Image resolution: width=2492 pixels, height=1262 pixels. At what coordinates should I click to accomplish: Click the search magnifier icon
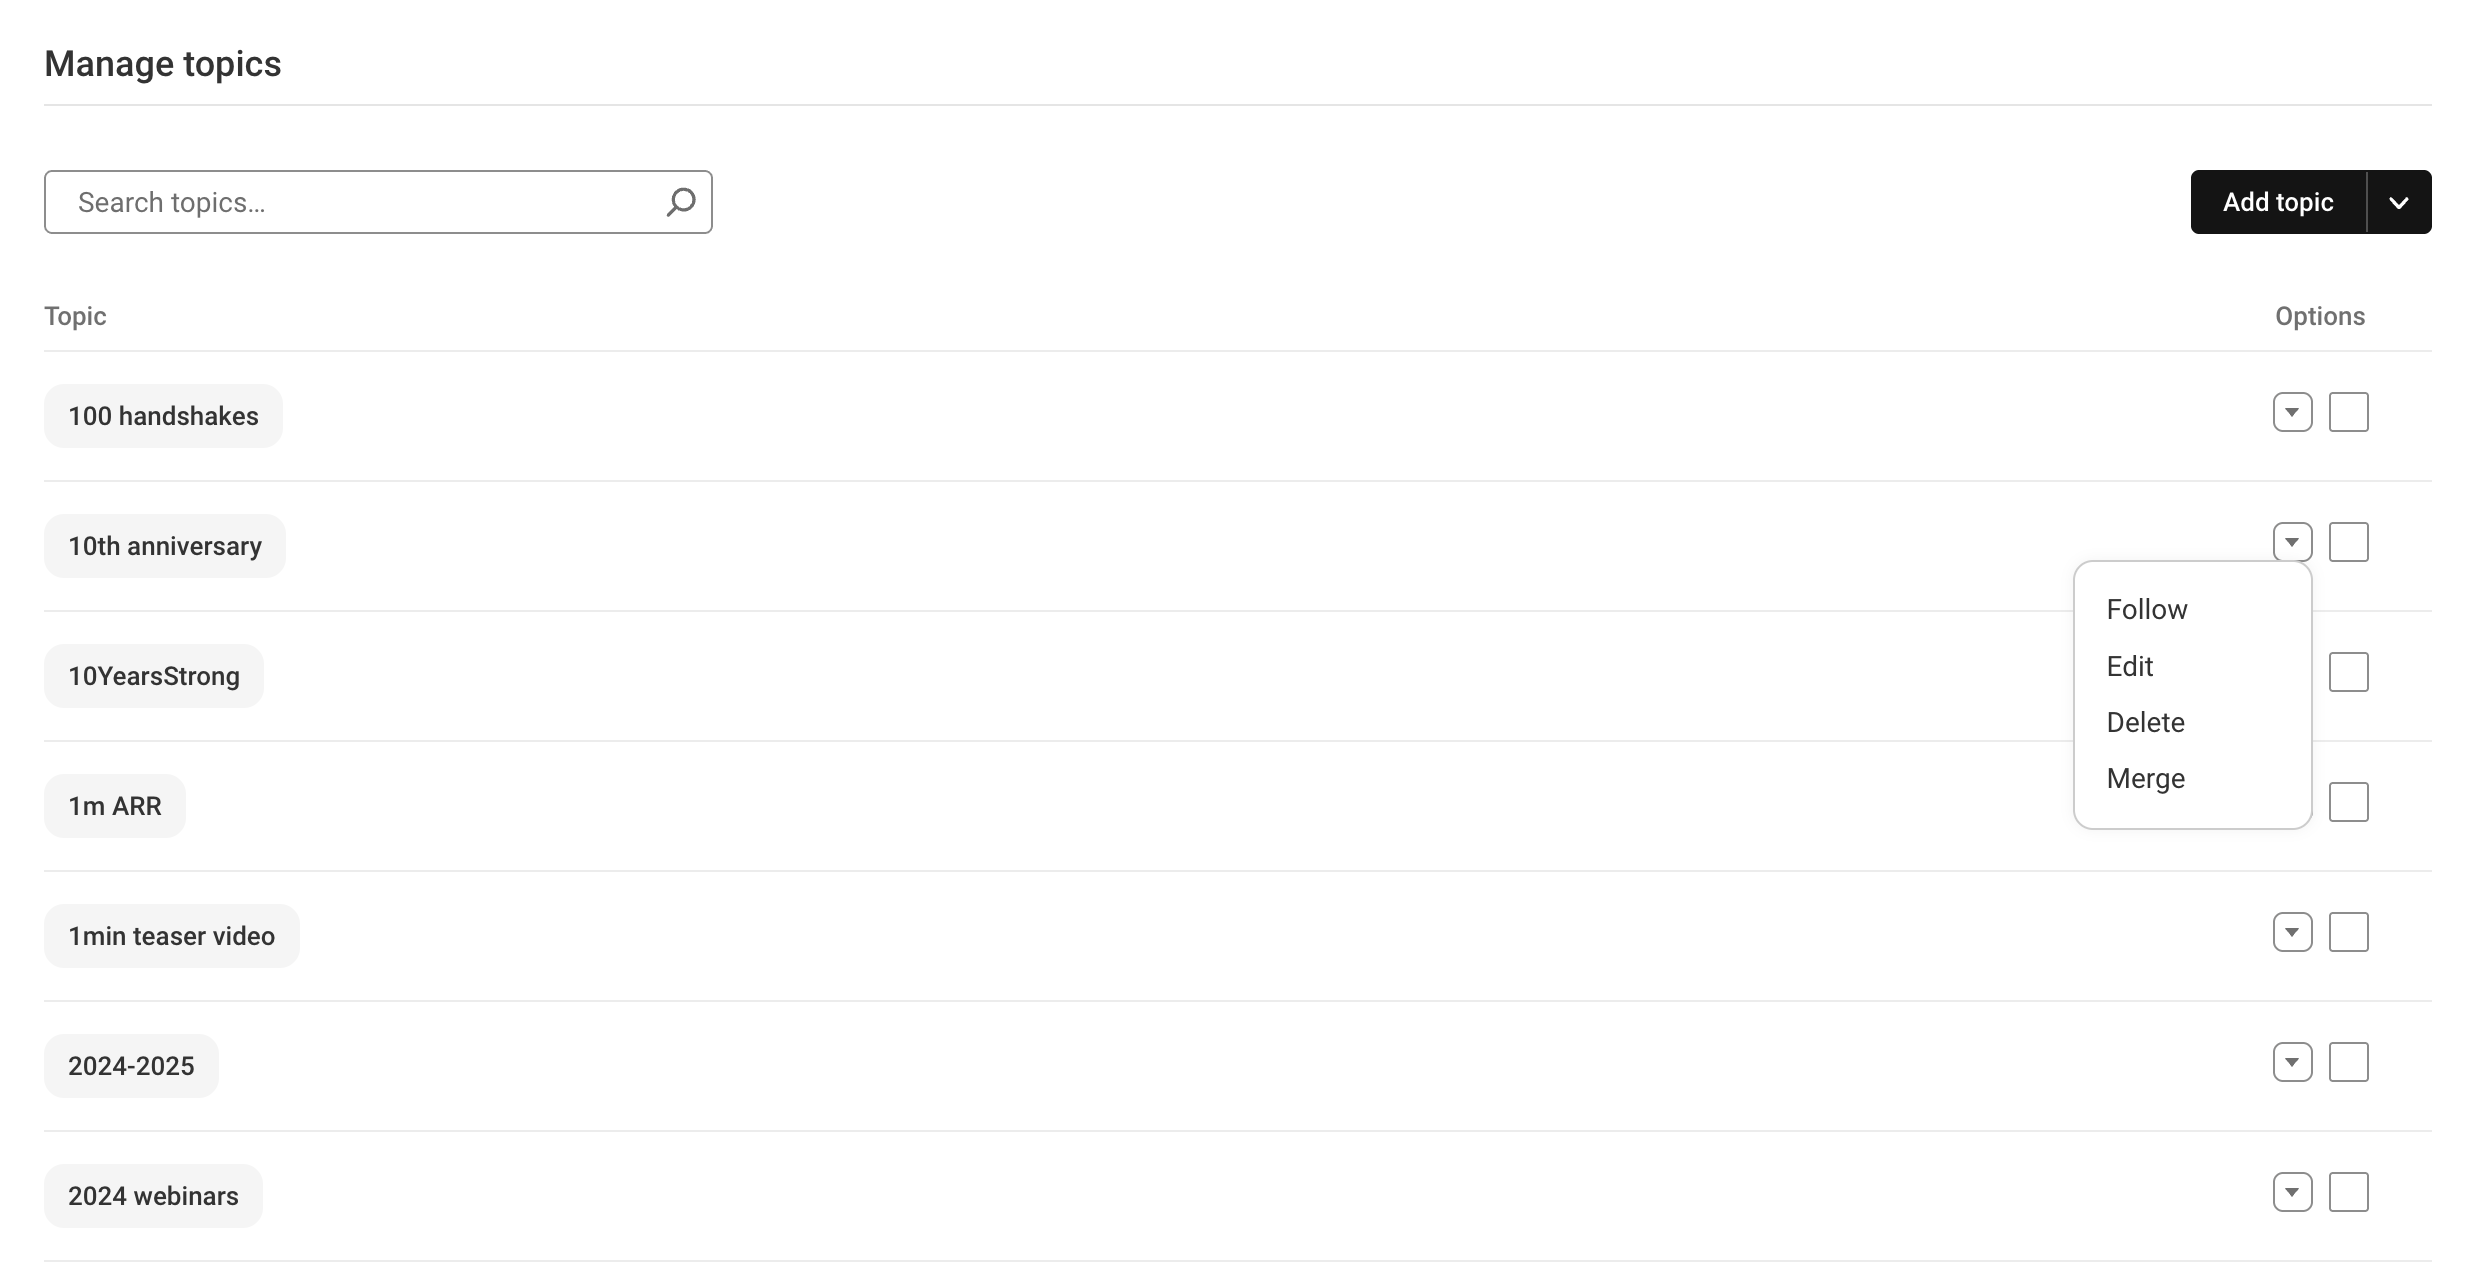point(681,202)
